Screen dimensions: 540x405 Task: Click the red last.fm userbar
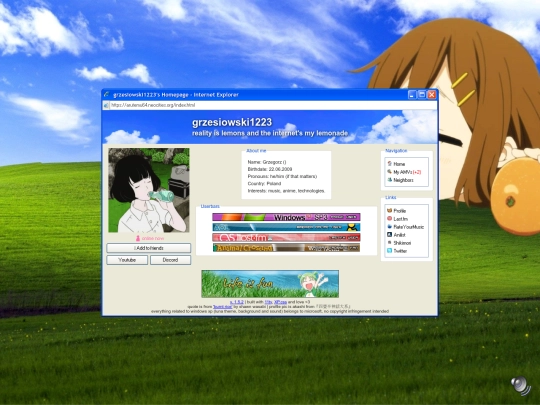[286, 237]
